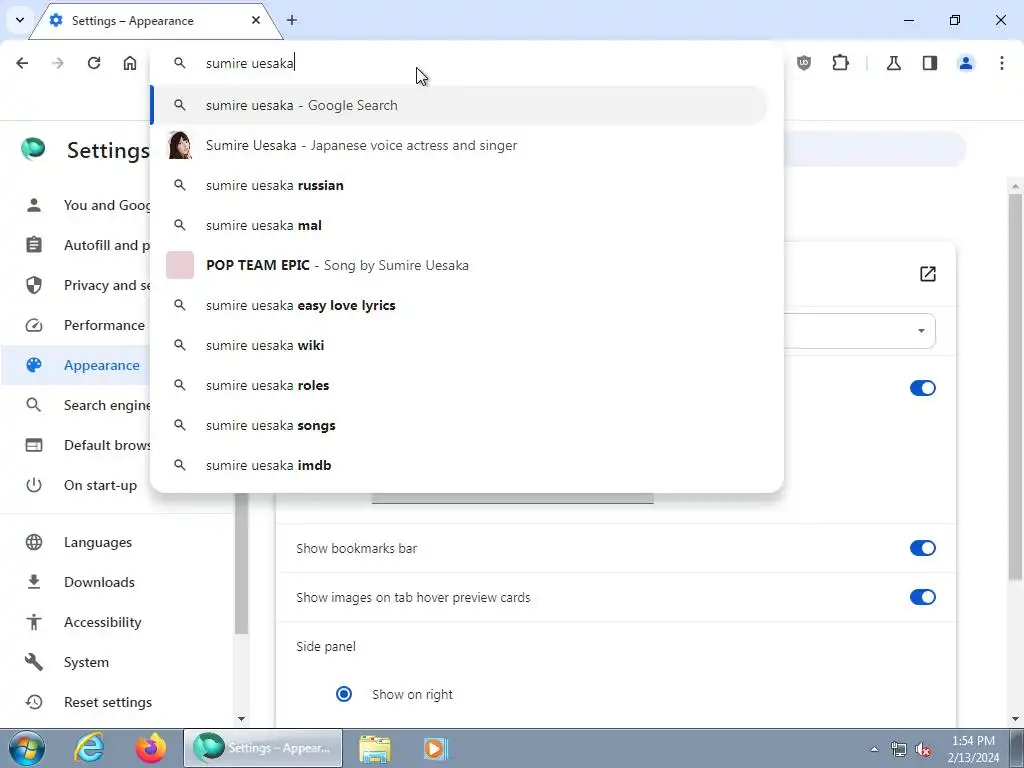Screen dimensions: 1024x768
Task: Open the theme external link icon
Action: [927, 274]
